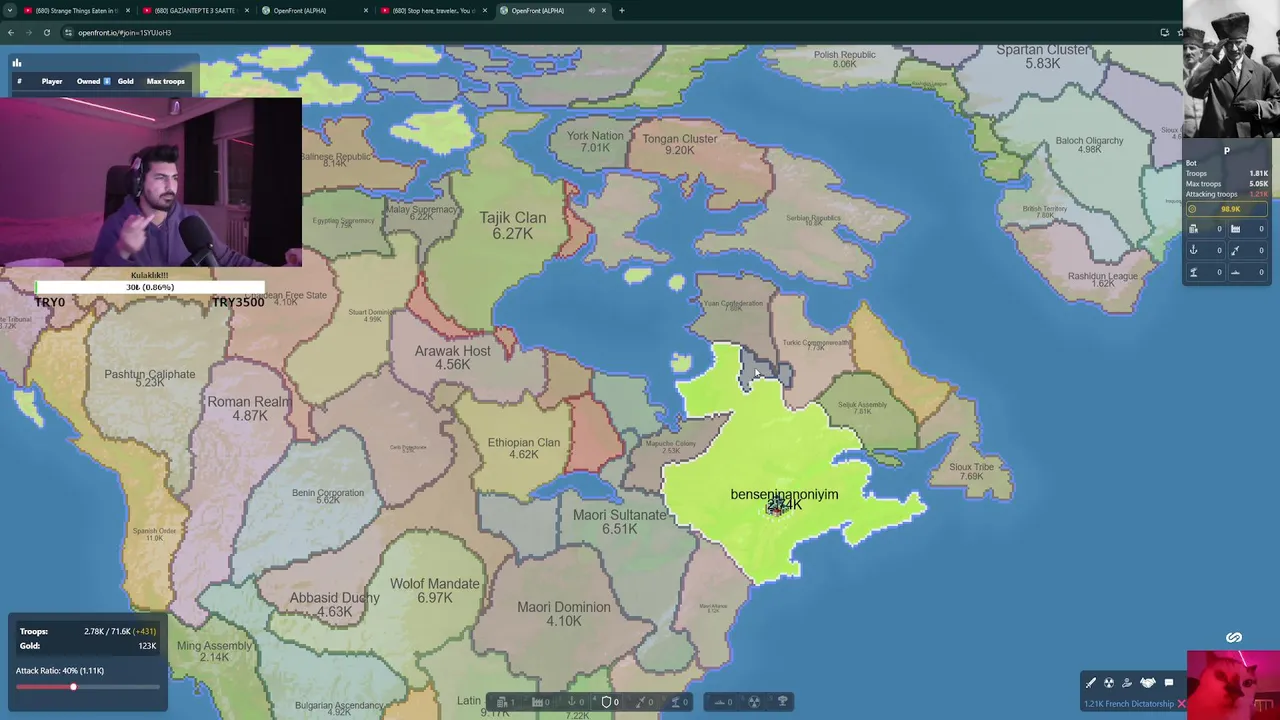Click the alliance handshake icon
Image resolution: width=1280 pixels, height=720 pixels.
pyautogui.click(x=1148, y=683)
